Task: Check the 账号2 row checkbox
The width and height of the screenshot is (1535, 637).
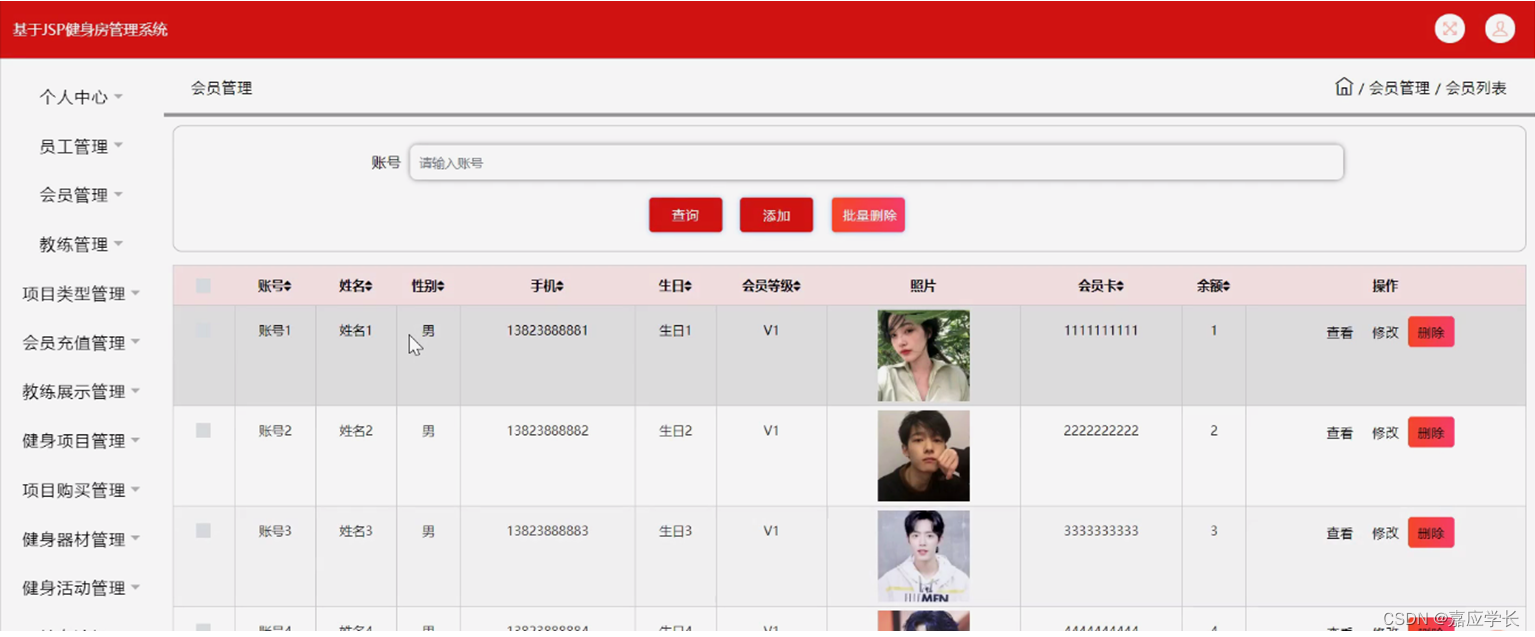Action: pos(204,430)
